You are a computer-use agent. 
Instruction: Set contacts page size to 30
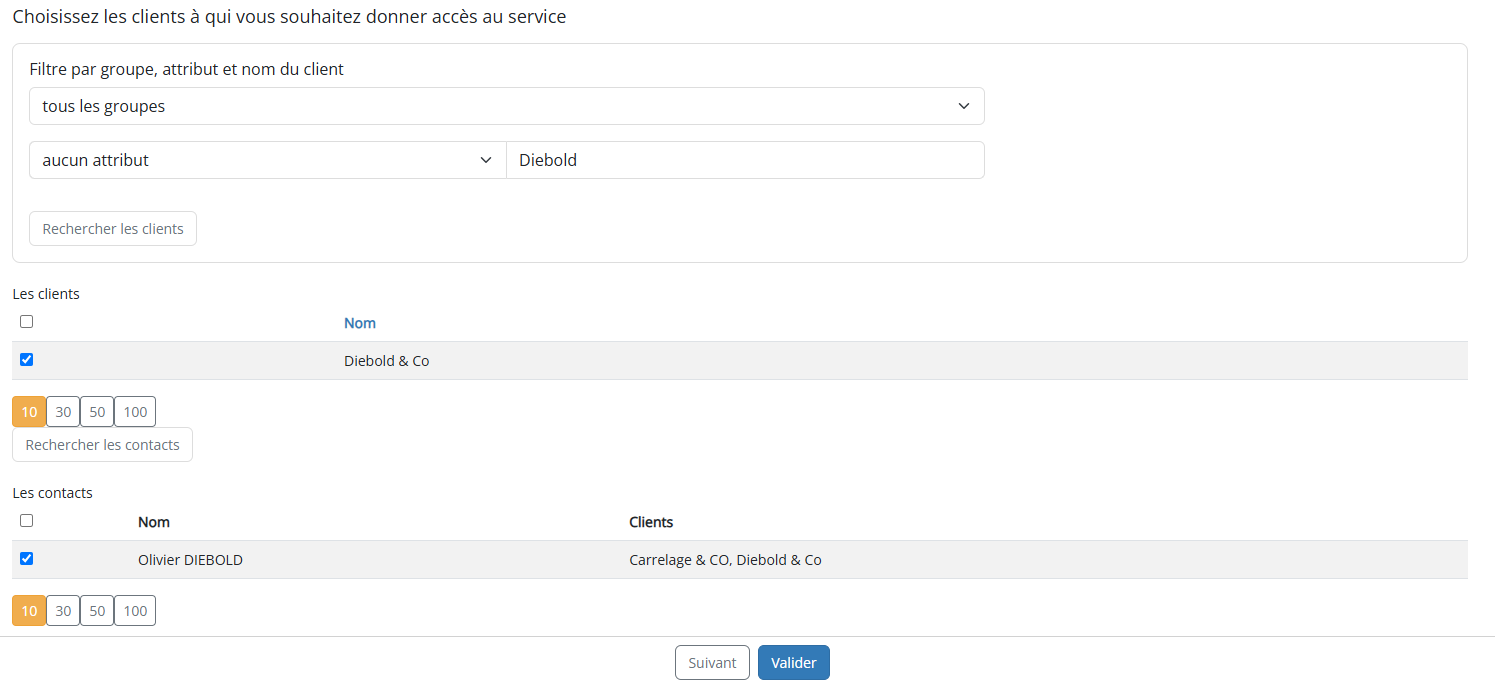[x=63, y=611]
